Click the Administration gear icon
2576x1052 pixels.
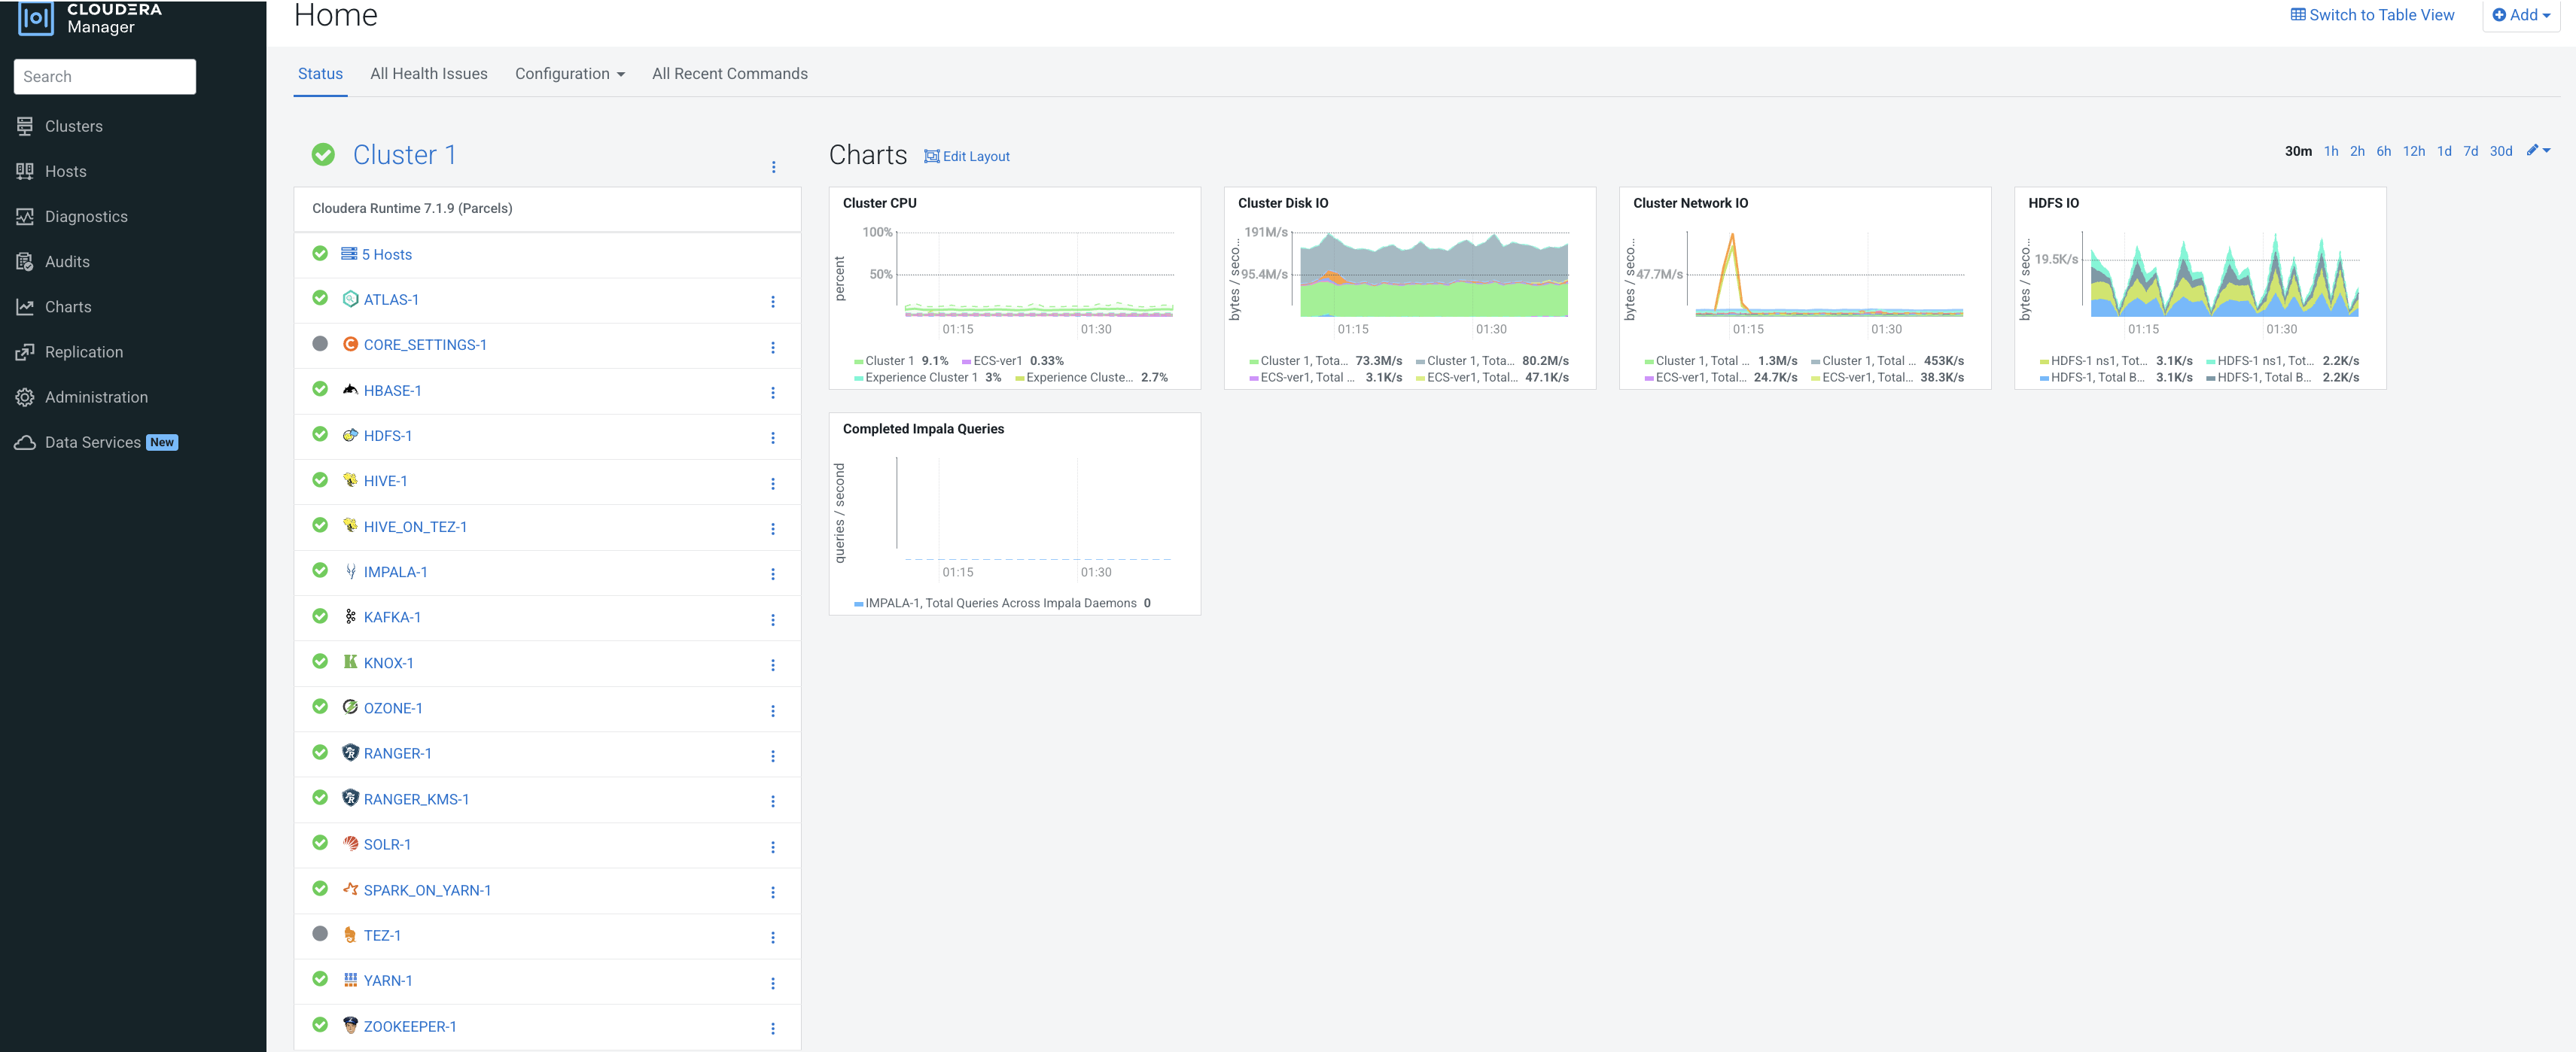(x=25, y=397)
